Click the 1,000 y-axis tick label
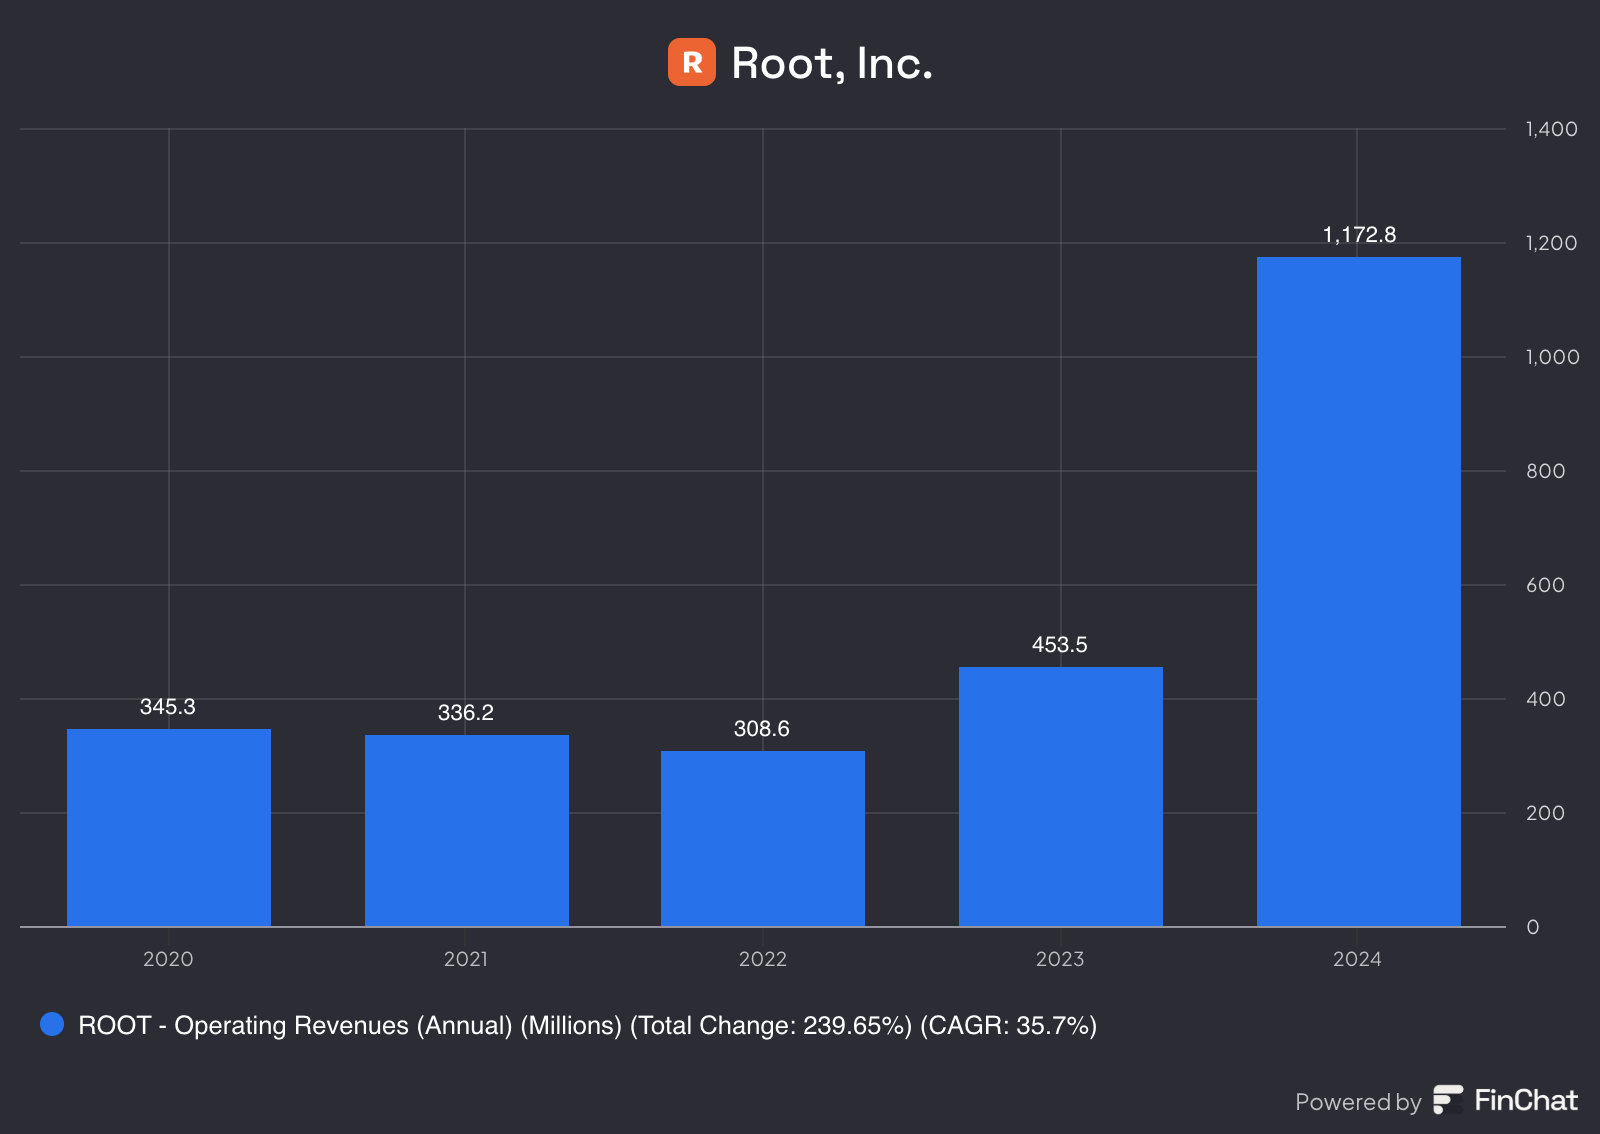Screen dimensions: 1600x1134 click(1553, 357)
